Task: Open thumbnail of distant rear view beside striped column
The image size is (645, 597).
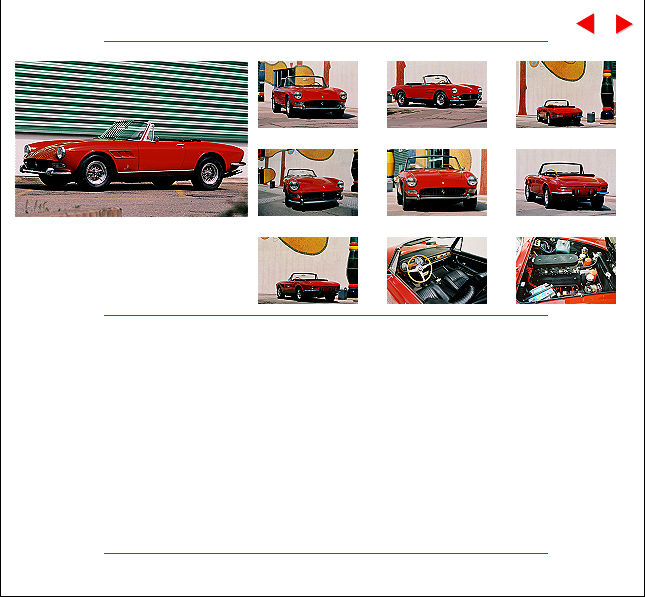Action: (566, 94)
